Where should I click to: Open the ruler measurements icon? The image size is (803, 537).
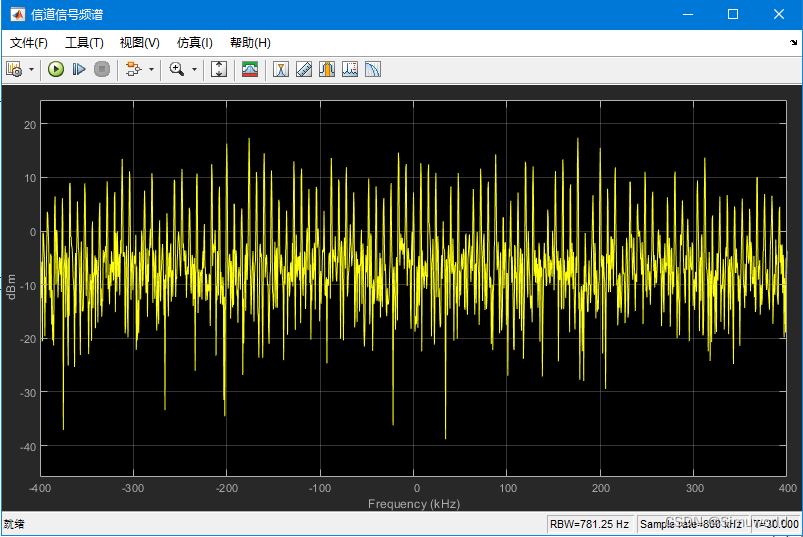point(304,69)
